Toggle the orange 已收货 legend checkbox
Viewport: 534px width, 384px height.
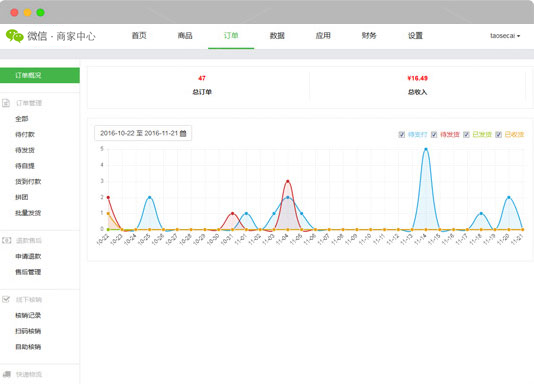tap(498, 134)
